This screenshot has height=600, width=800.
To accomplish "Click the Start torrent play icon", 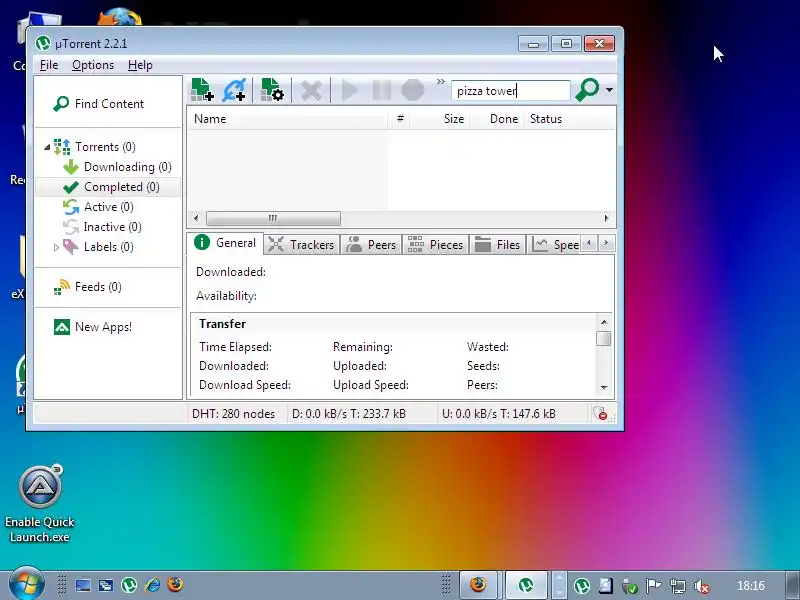I will click(x=350, y=90).
